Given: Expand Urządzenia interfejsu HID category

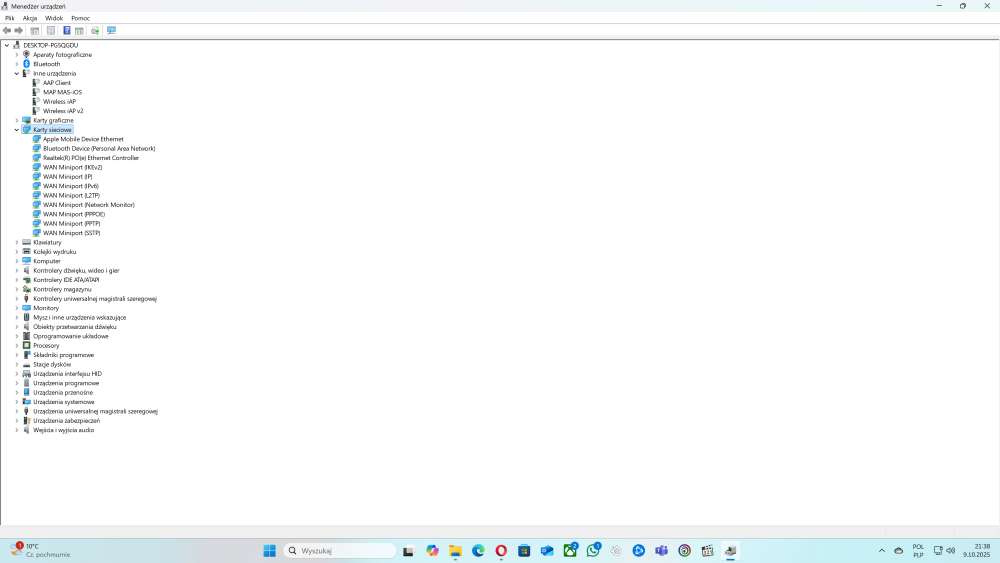Looking at the screenshot, I should pyautogui.click(x=17, y=374).
